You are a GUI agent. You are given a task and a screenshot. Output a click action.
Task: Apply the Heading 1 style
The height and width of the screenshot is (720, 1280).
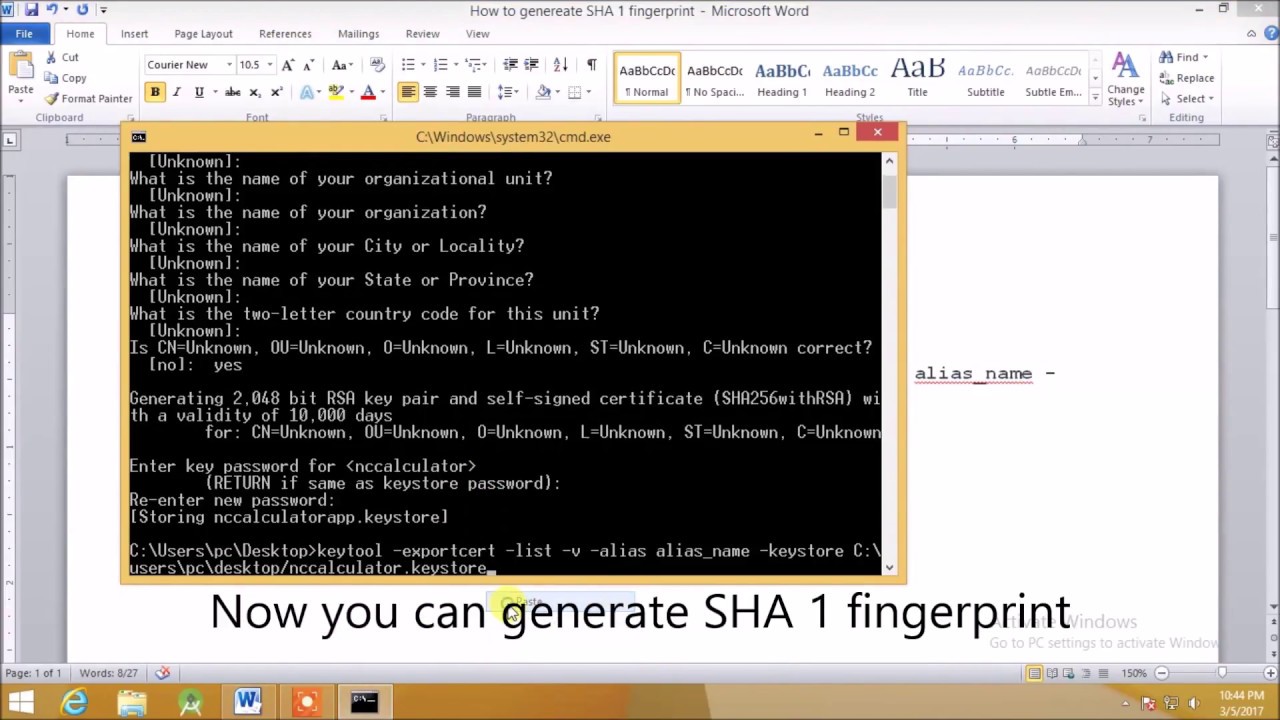point(782,79)
